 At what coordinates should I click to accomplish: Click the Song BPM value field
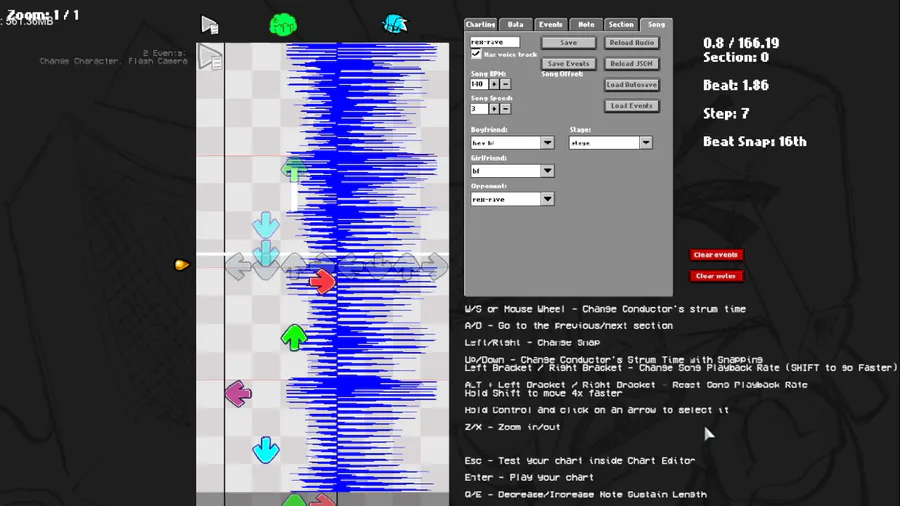point(479,84)
